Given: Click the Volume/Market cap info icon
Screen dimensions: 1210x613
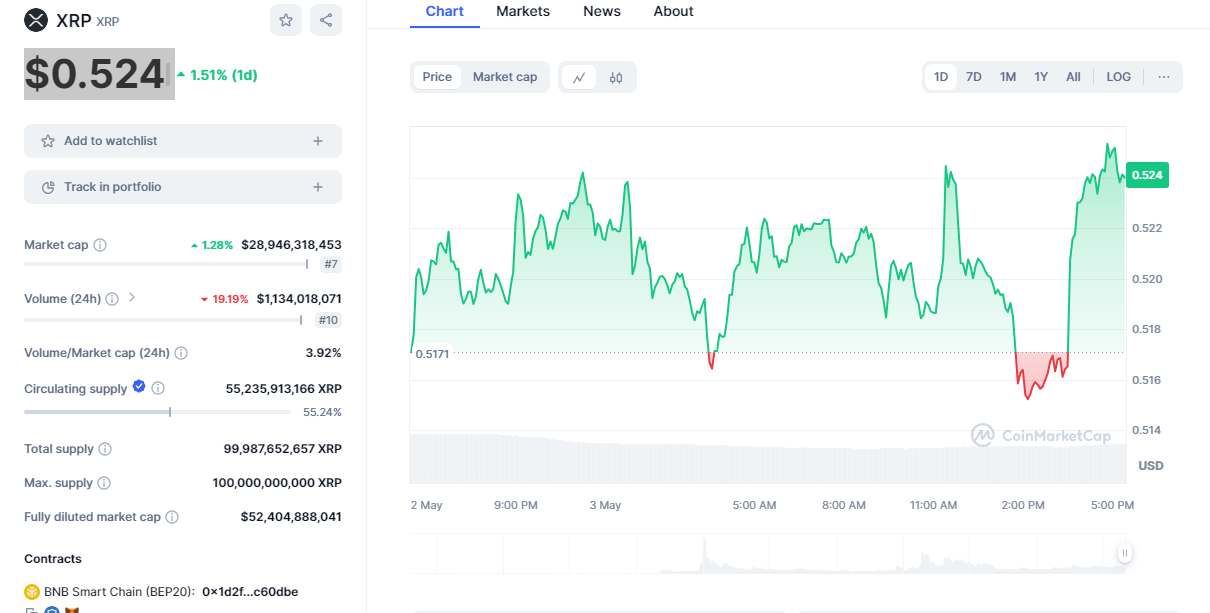Looking at the screenshot, I should tap(181, 353).
